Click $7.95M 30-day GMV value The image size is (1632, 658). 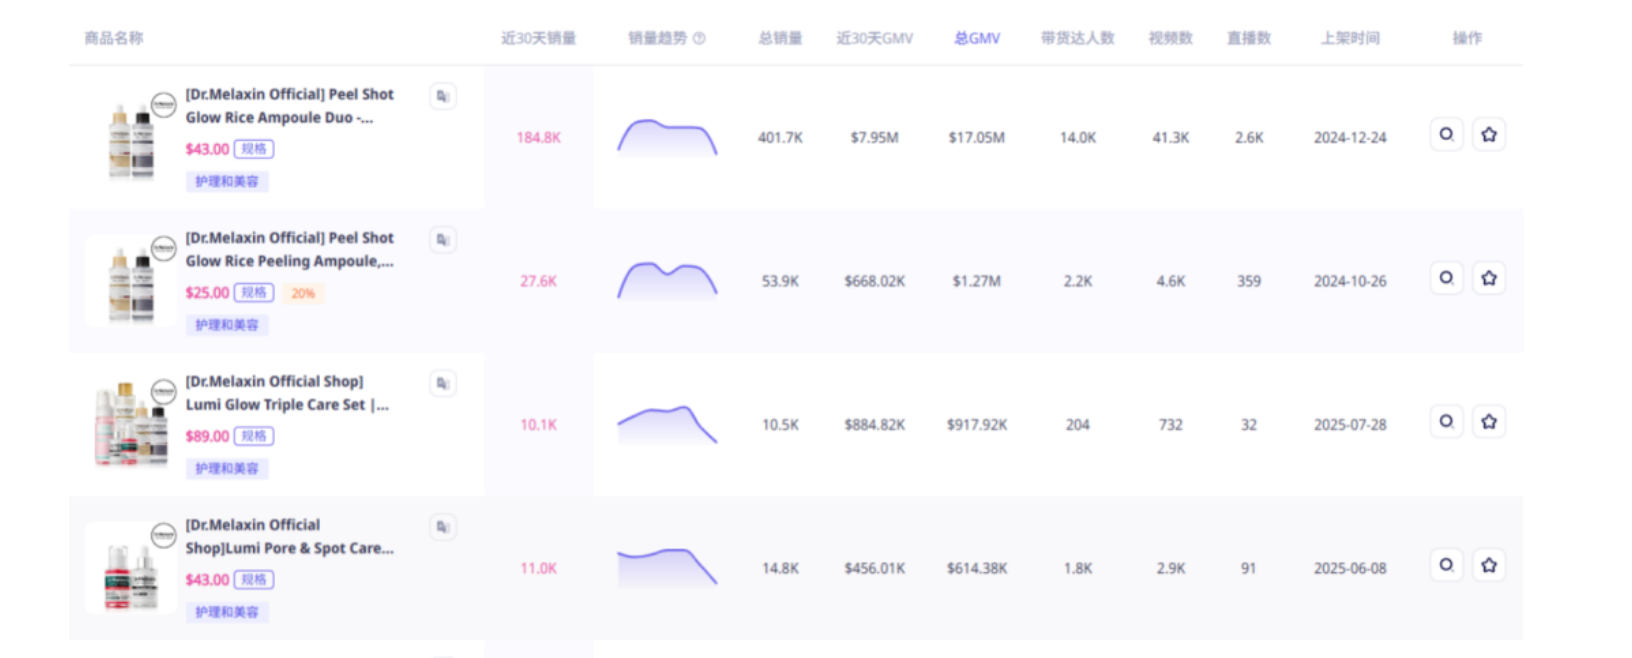coord(875,138)
